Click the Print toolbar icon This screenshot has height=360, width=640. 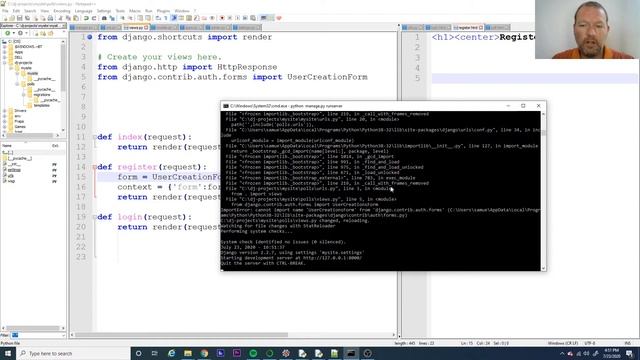coord(50,18)
